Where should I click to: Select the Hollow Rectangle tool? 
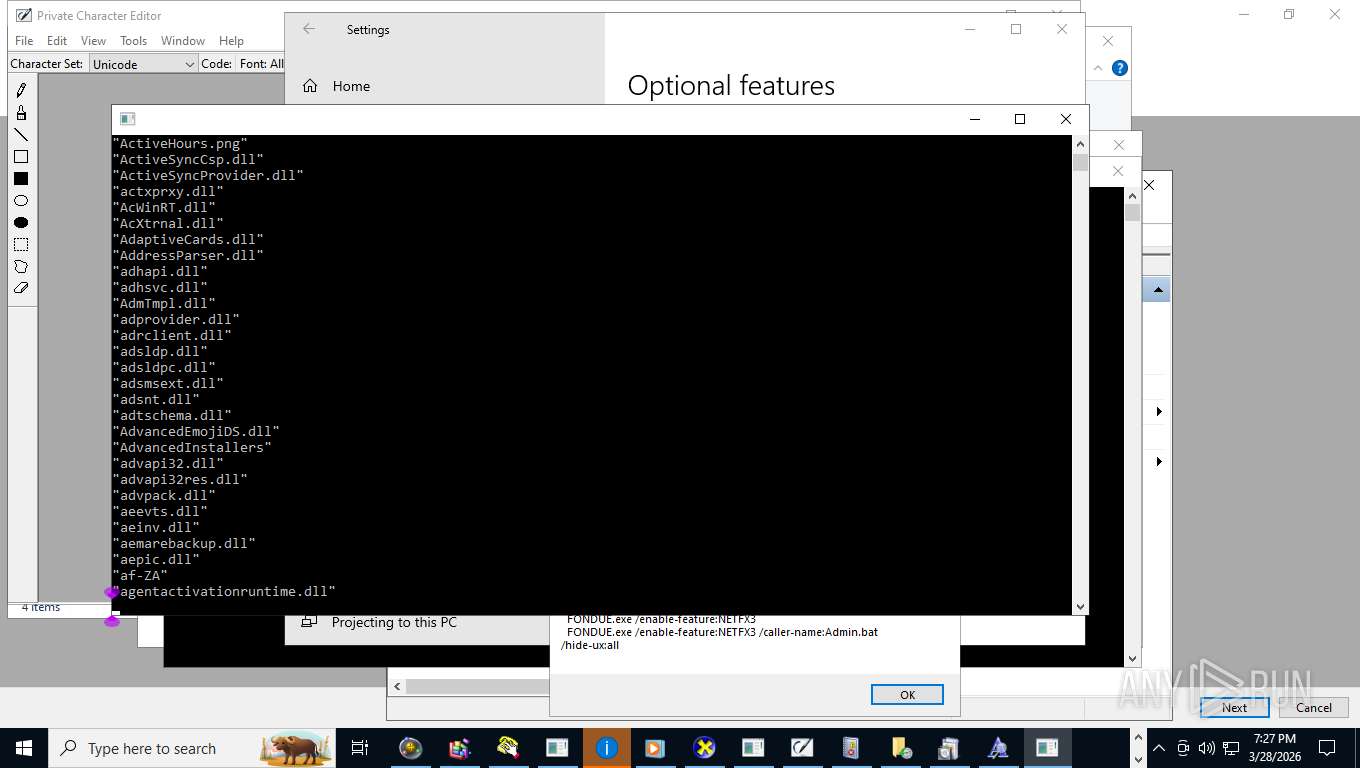(x=21, y=157)
